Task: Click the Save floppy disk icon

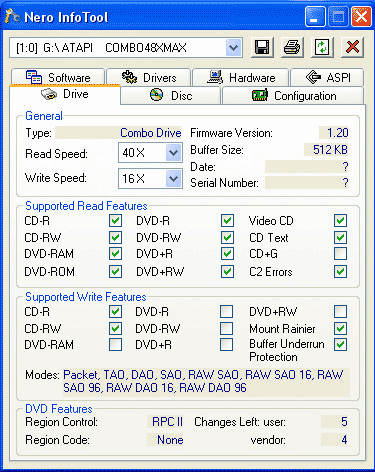Action: [x=262, y=47]
